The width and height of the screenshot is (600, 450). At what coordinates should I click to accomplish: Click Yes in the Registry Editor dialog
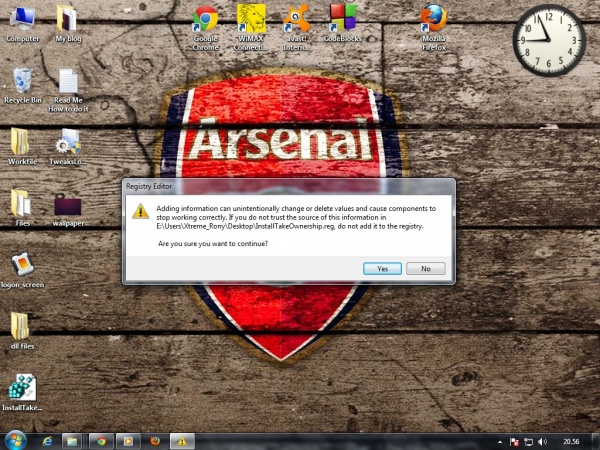(382, 269)
